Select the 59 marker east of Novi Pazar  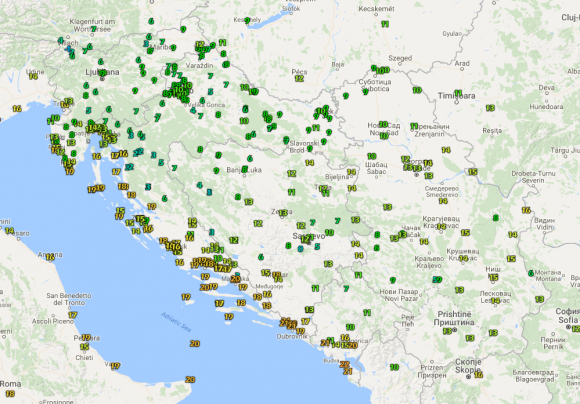coord(437,280)
